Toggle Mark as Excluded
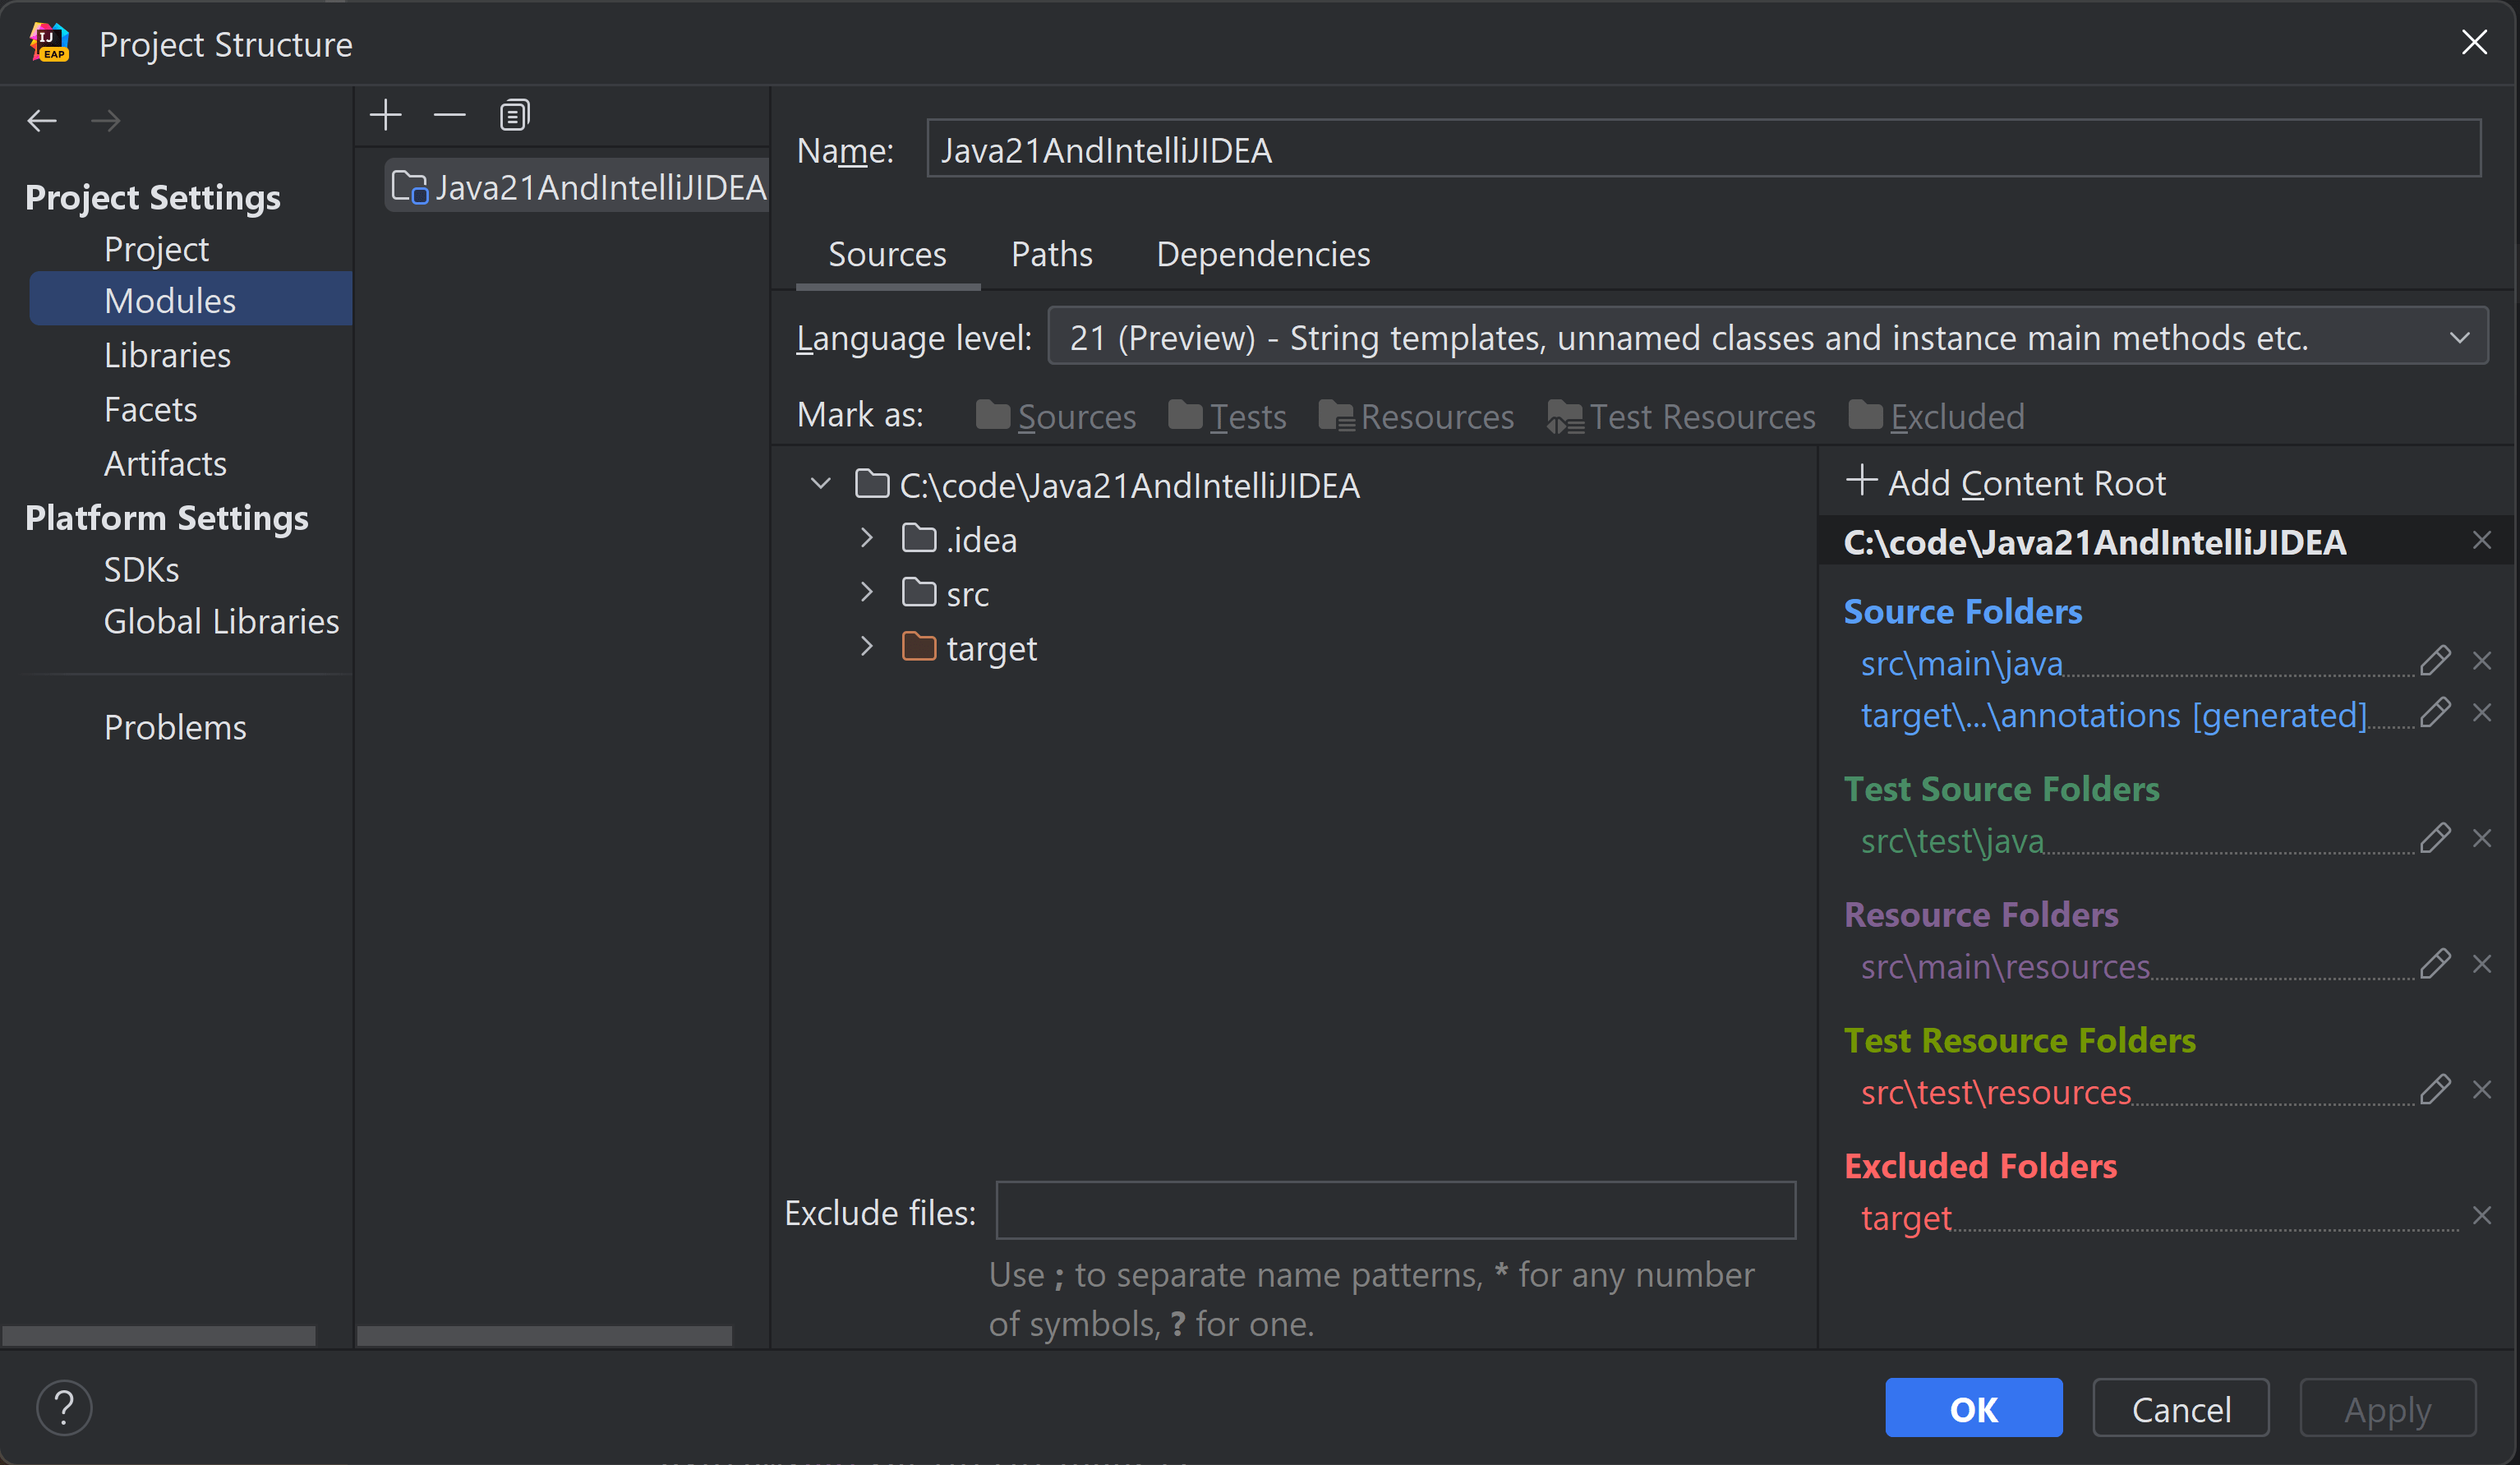The image size is (2520, 1465). click(x=1936, y=416)
